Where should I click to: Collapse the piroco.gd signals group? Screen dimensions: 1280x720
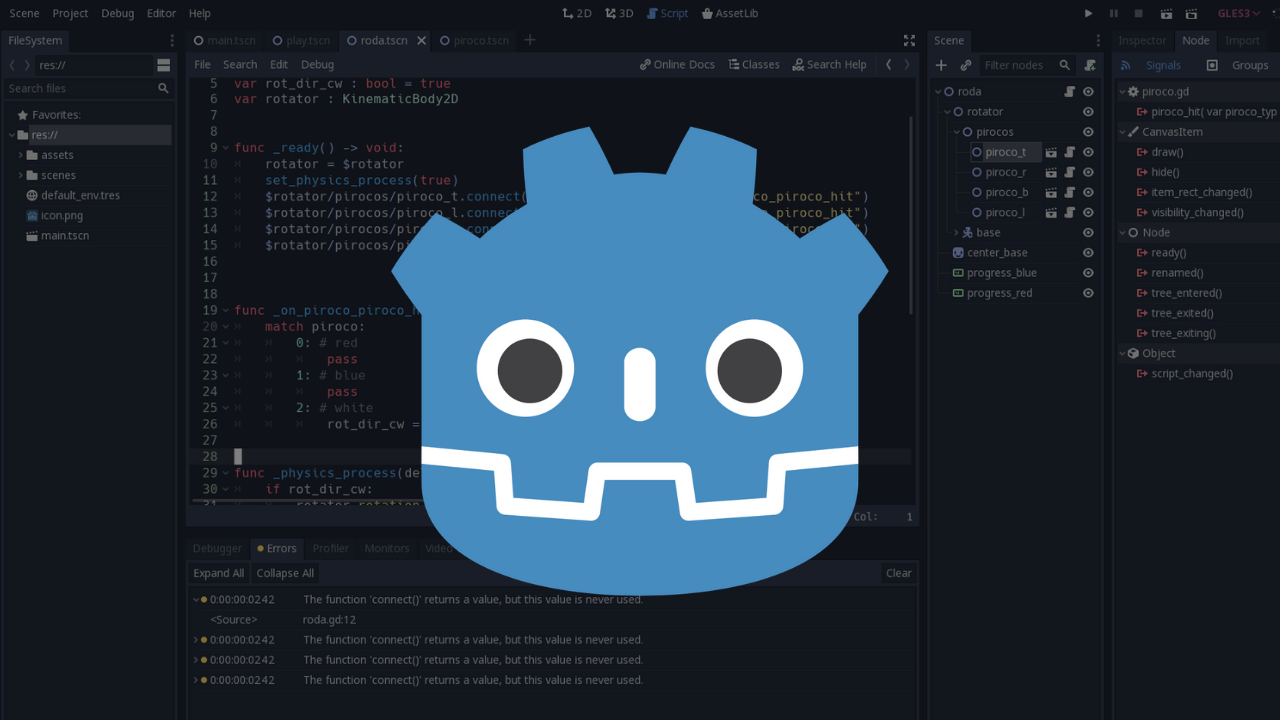pyautogui.click(x=1123, y=92)
